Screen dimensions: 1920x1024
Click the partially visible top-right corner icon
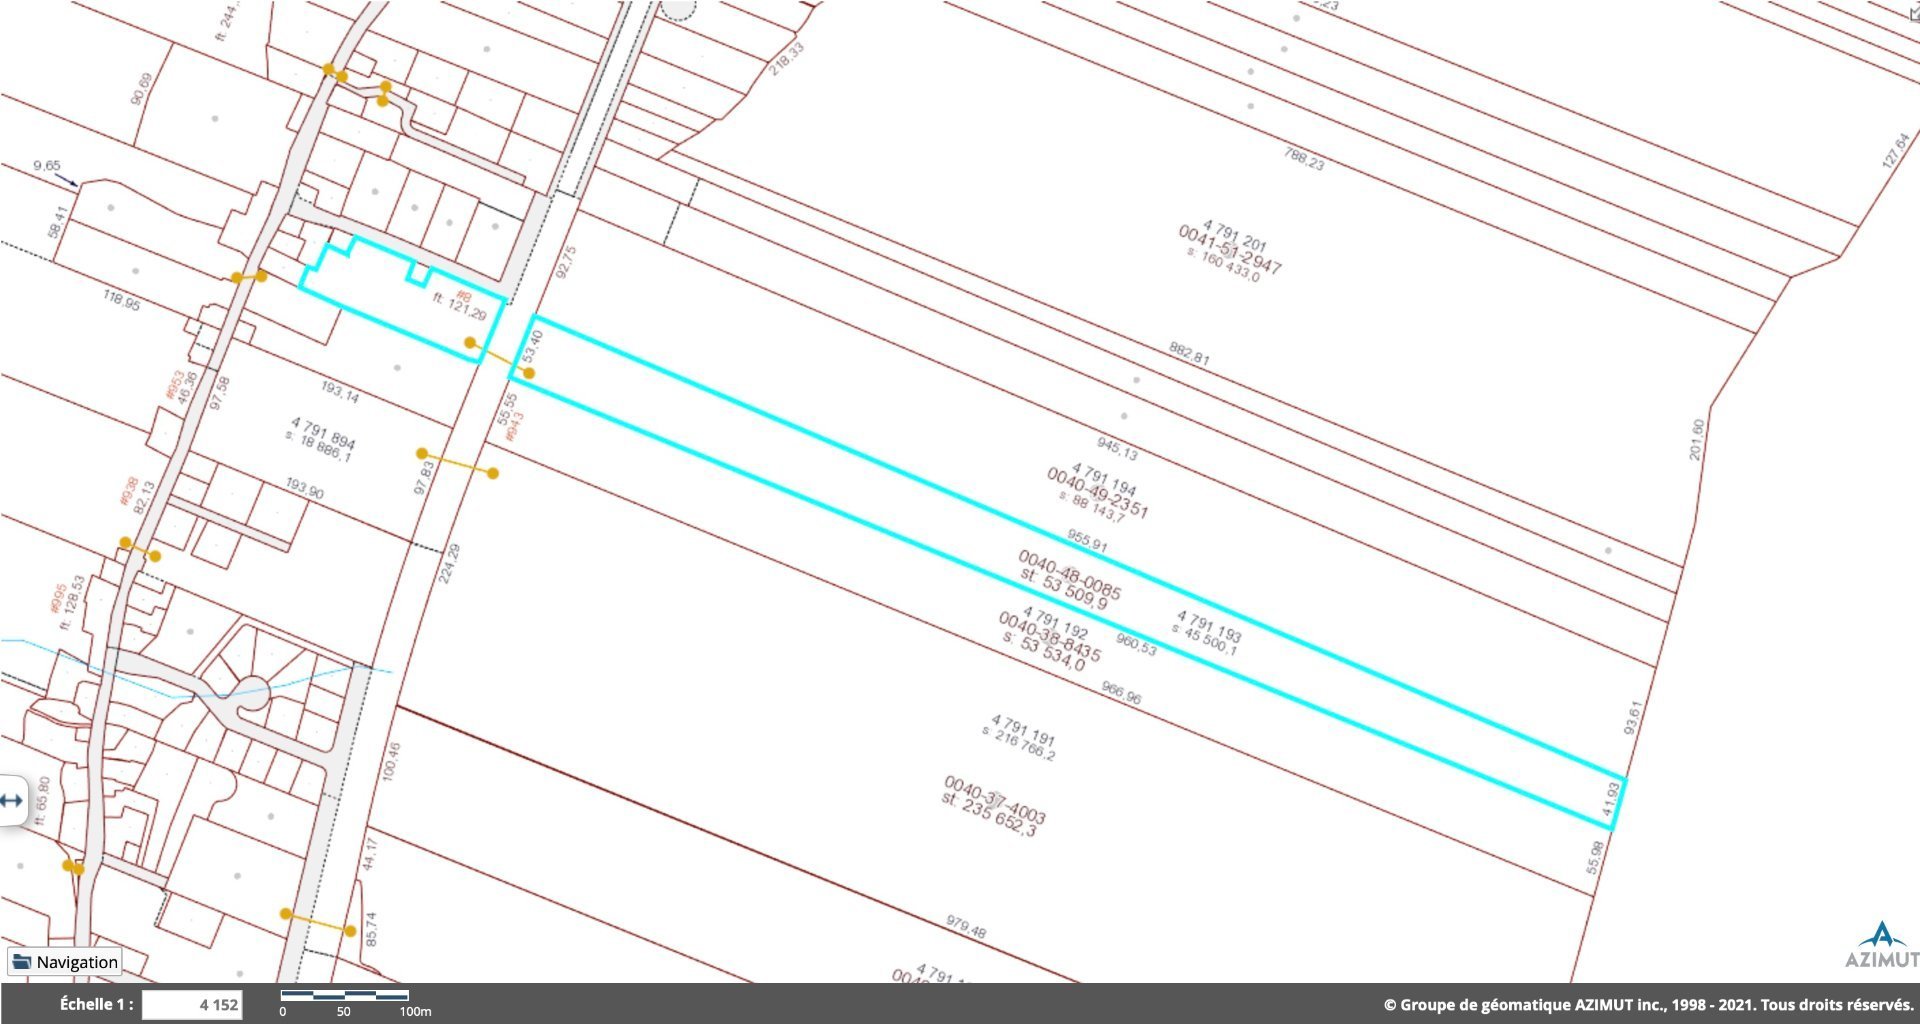click(1912, 10)
